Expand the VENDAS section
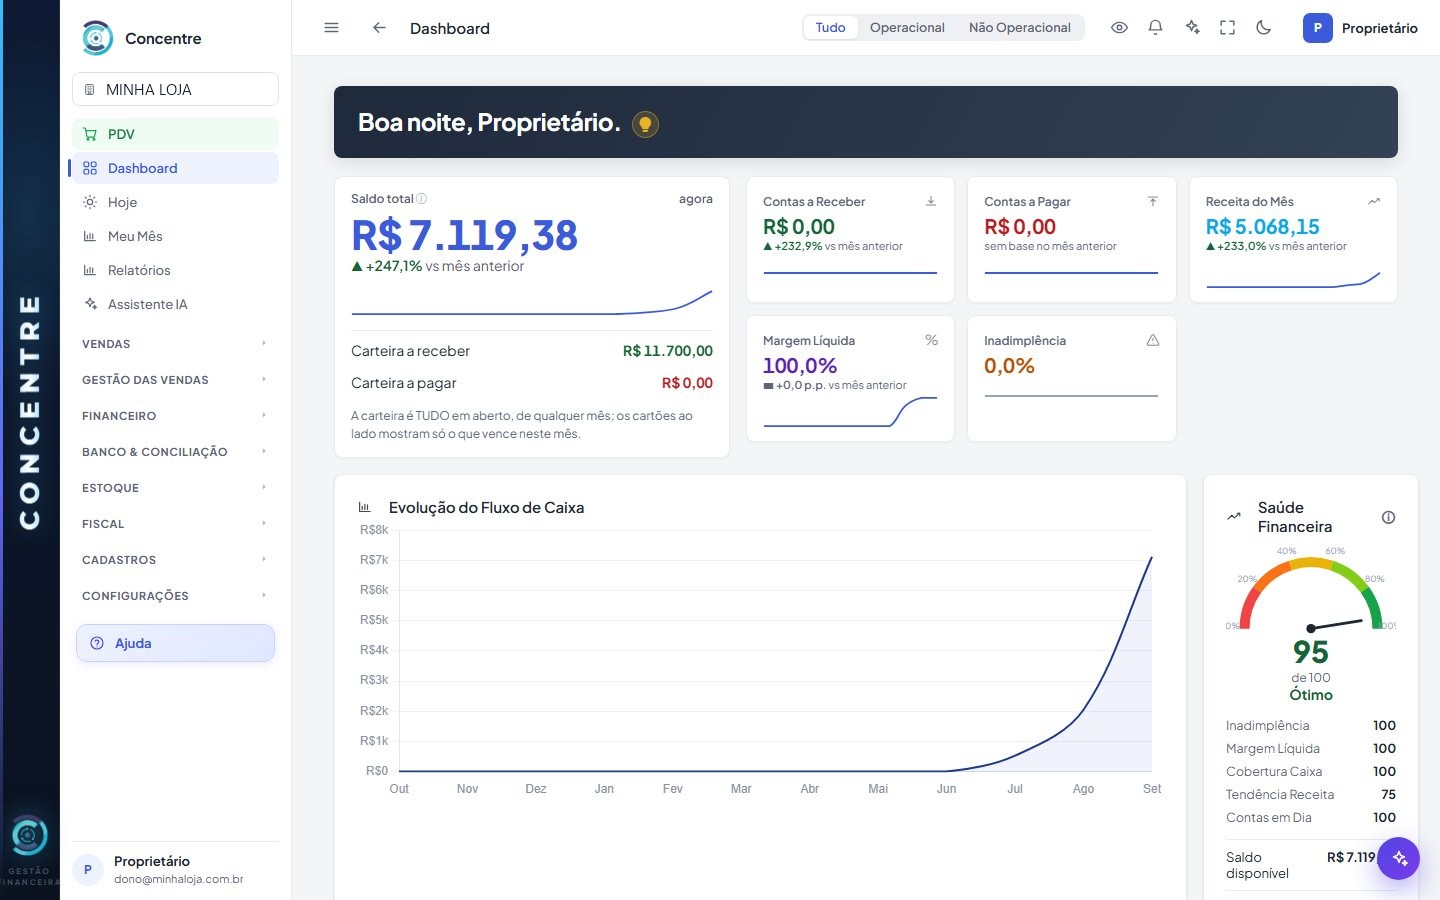The height and width of the screenshot is (900, 1440). tap(175, 344)
